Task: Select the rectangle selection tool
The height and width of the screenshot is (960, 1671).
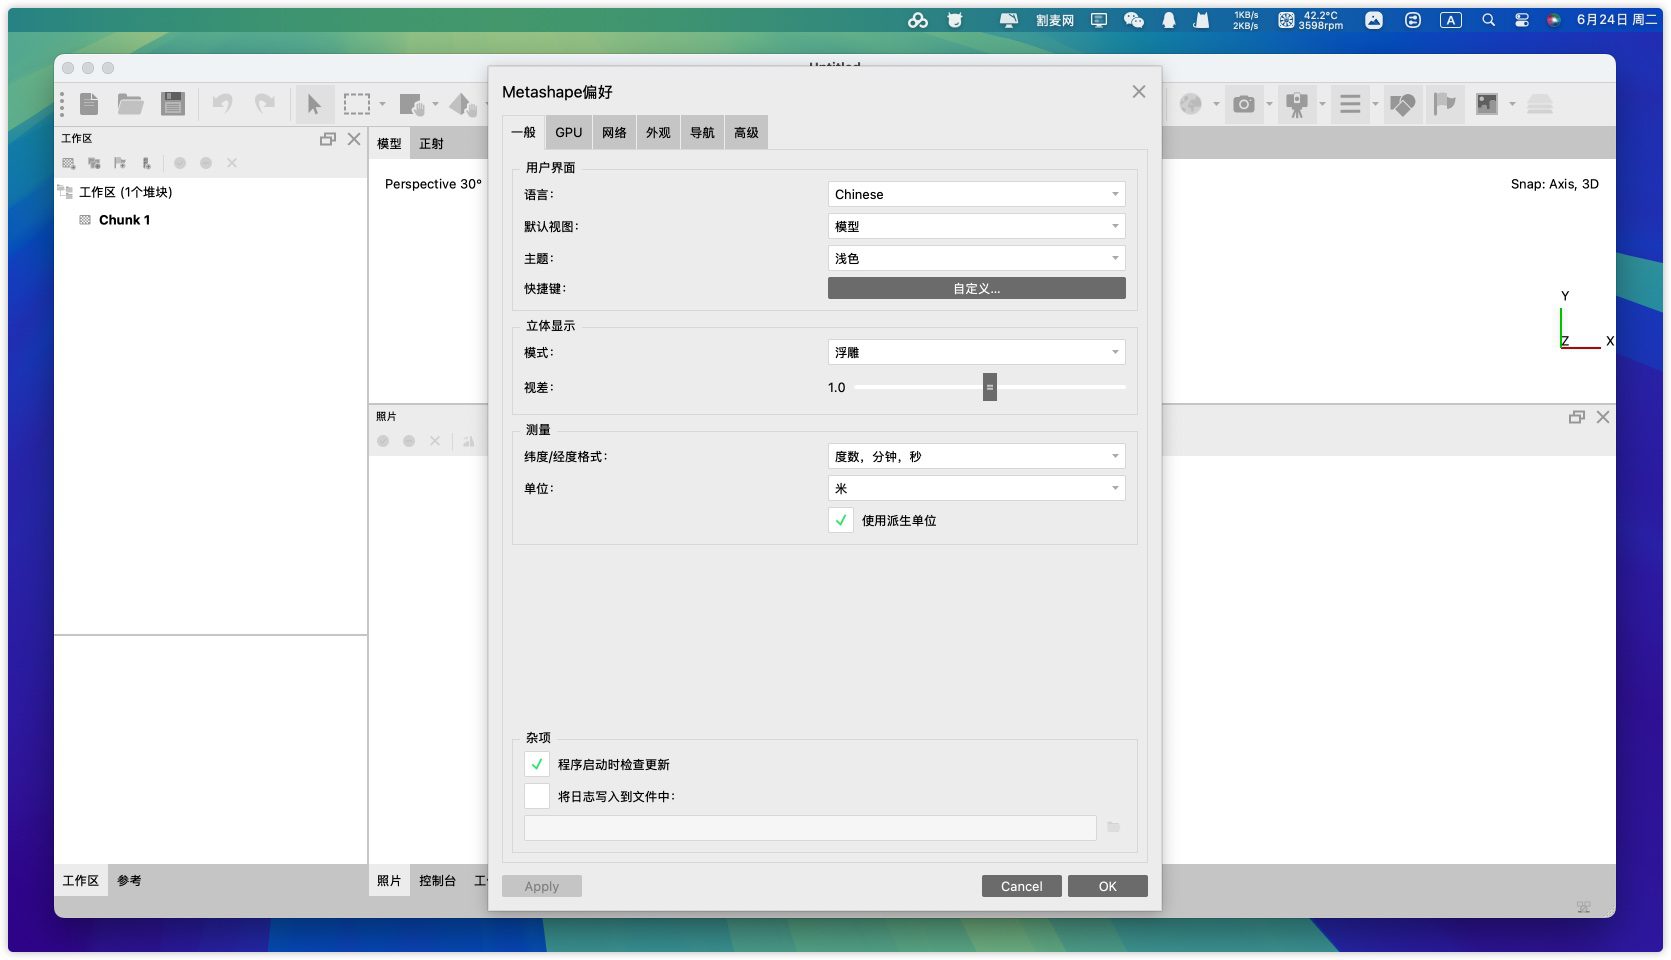Action: [356, 104]
